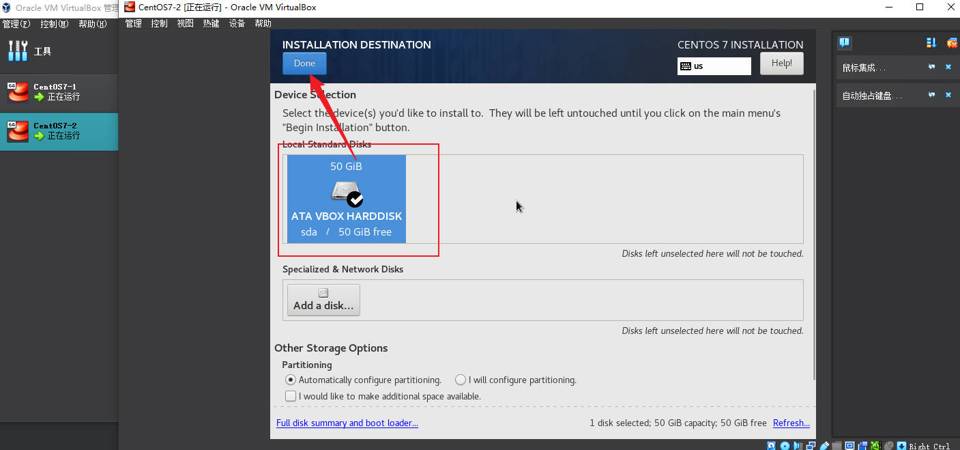Click the hard disk activity status icon
960x450 pixels.
point(771,445)
